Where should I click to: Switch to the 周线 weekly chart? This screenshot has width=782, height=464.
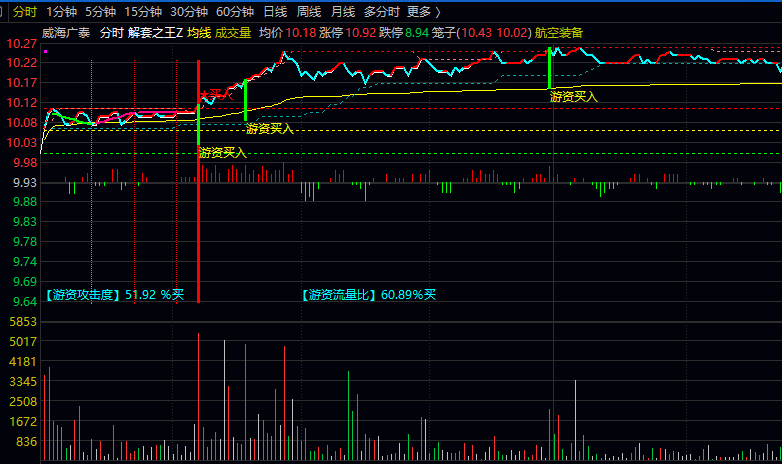coord(309,11)
